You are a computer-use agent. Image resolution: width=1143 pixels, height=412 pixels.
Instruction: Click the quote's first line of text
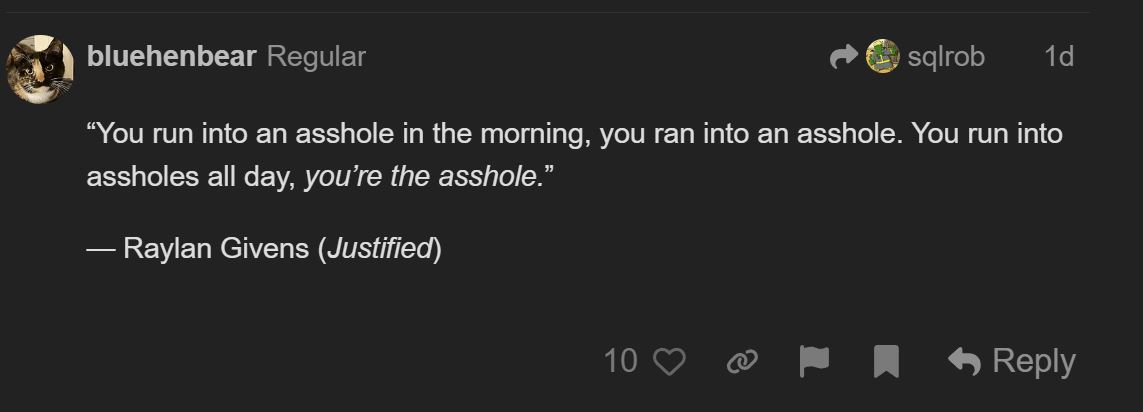(x=574, y=134)
